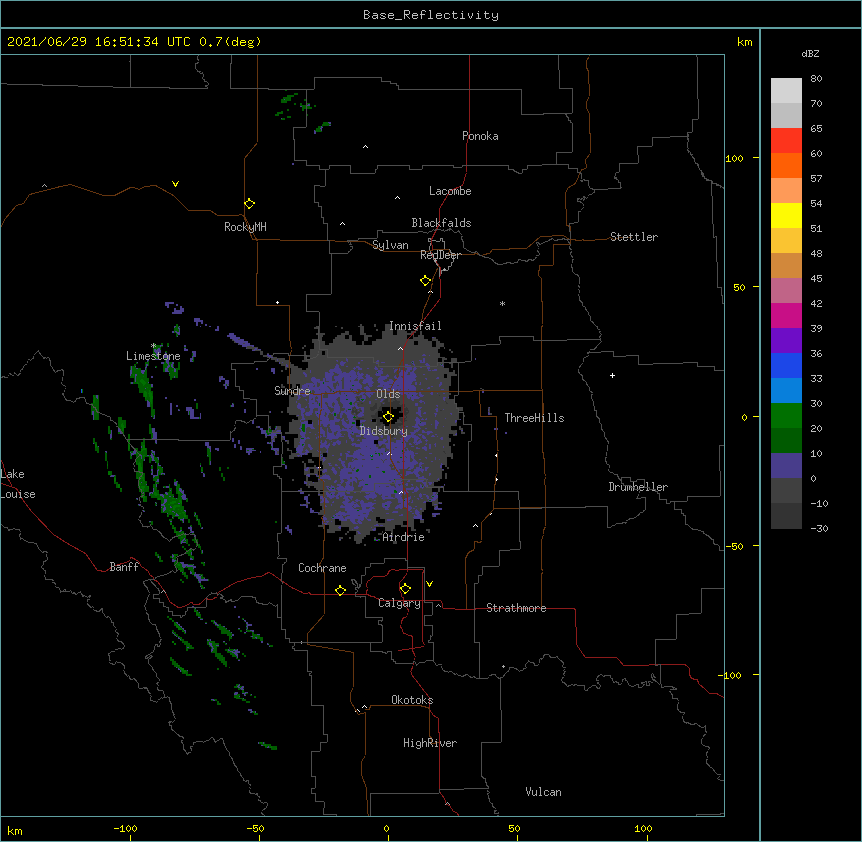Click the radar site diamond between Olds and Didsbury
Screen dimensions: 862x842
[388, 417]
